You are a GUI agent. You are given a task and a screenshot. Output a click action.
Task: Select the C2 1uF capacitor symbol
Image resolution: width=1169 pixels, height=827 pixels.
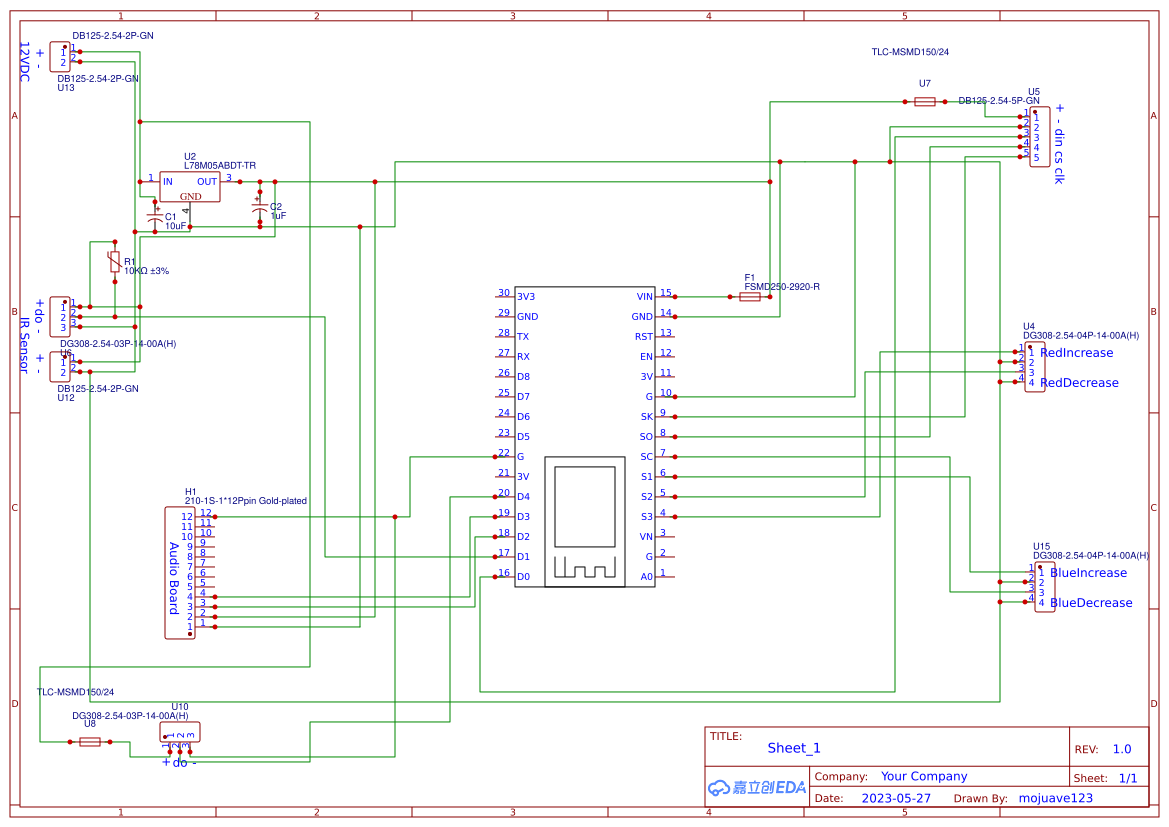pos(259,210)
